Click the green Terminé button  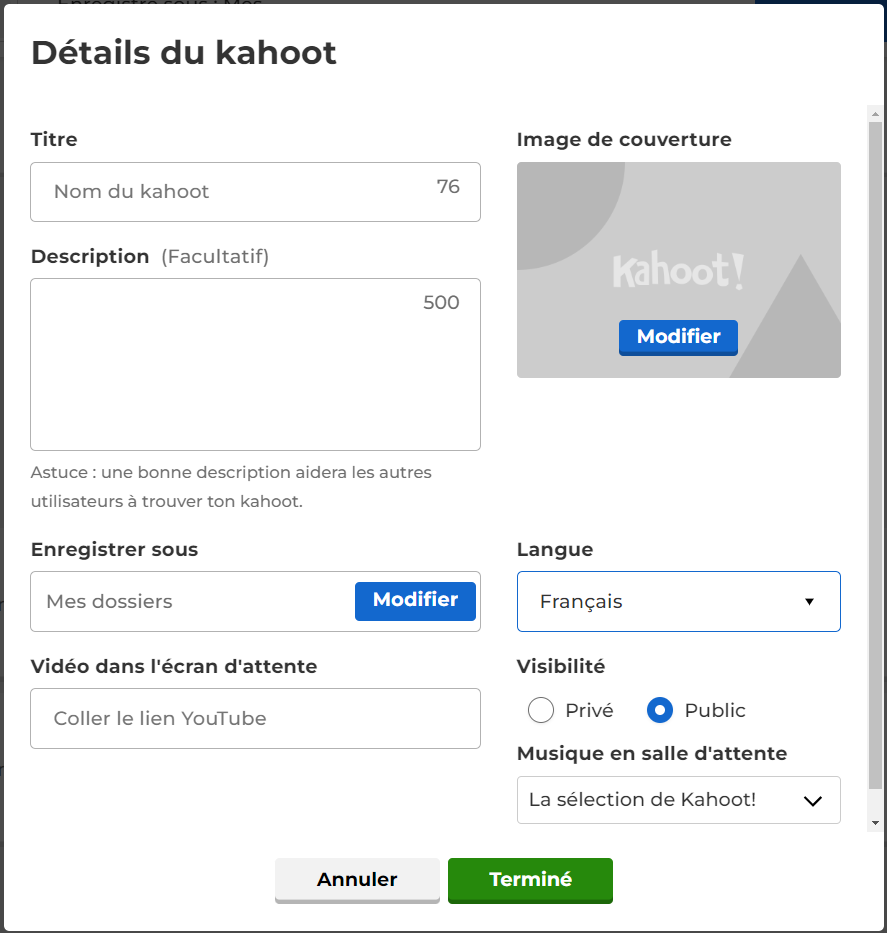[530, 880]
